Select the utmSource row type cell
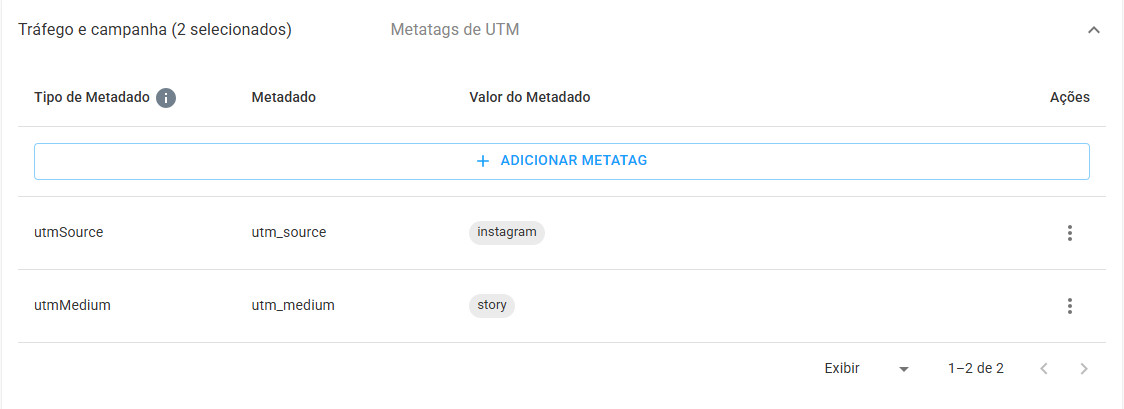Screen dimensions: 1124x409 [69, 233]
